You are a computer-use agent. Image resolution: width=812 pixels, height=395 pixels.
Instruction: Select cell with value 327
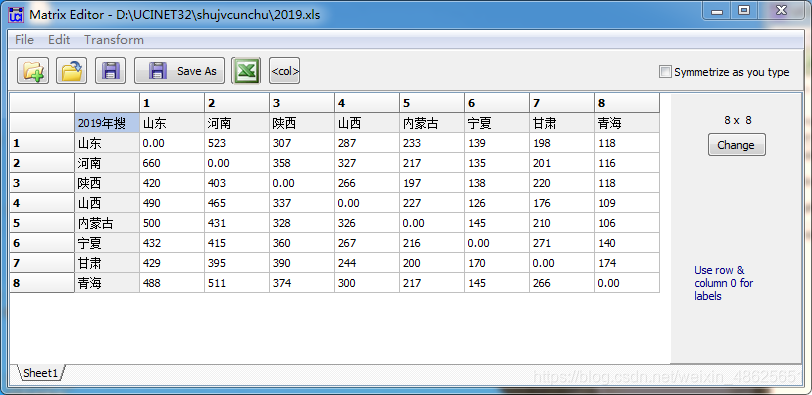367,163
